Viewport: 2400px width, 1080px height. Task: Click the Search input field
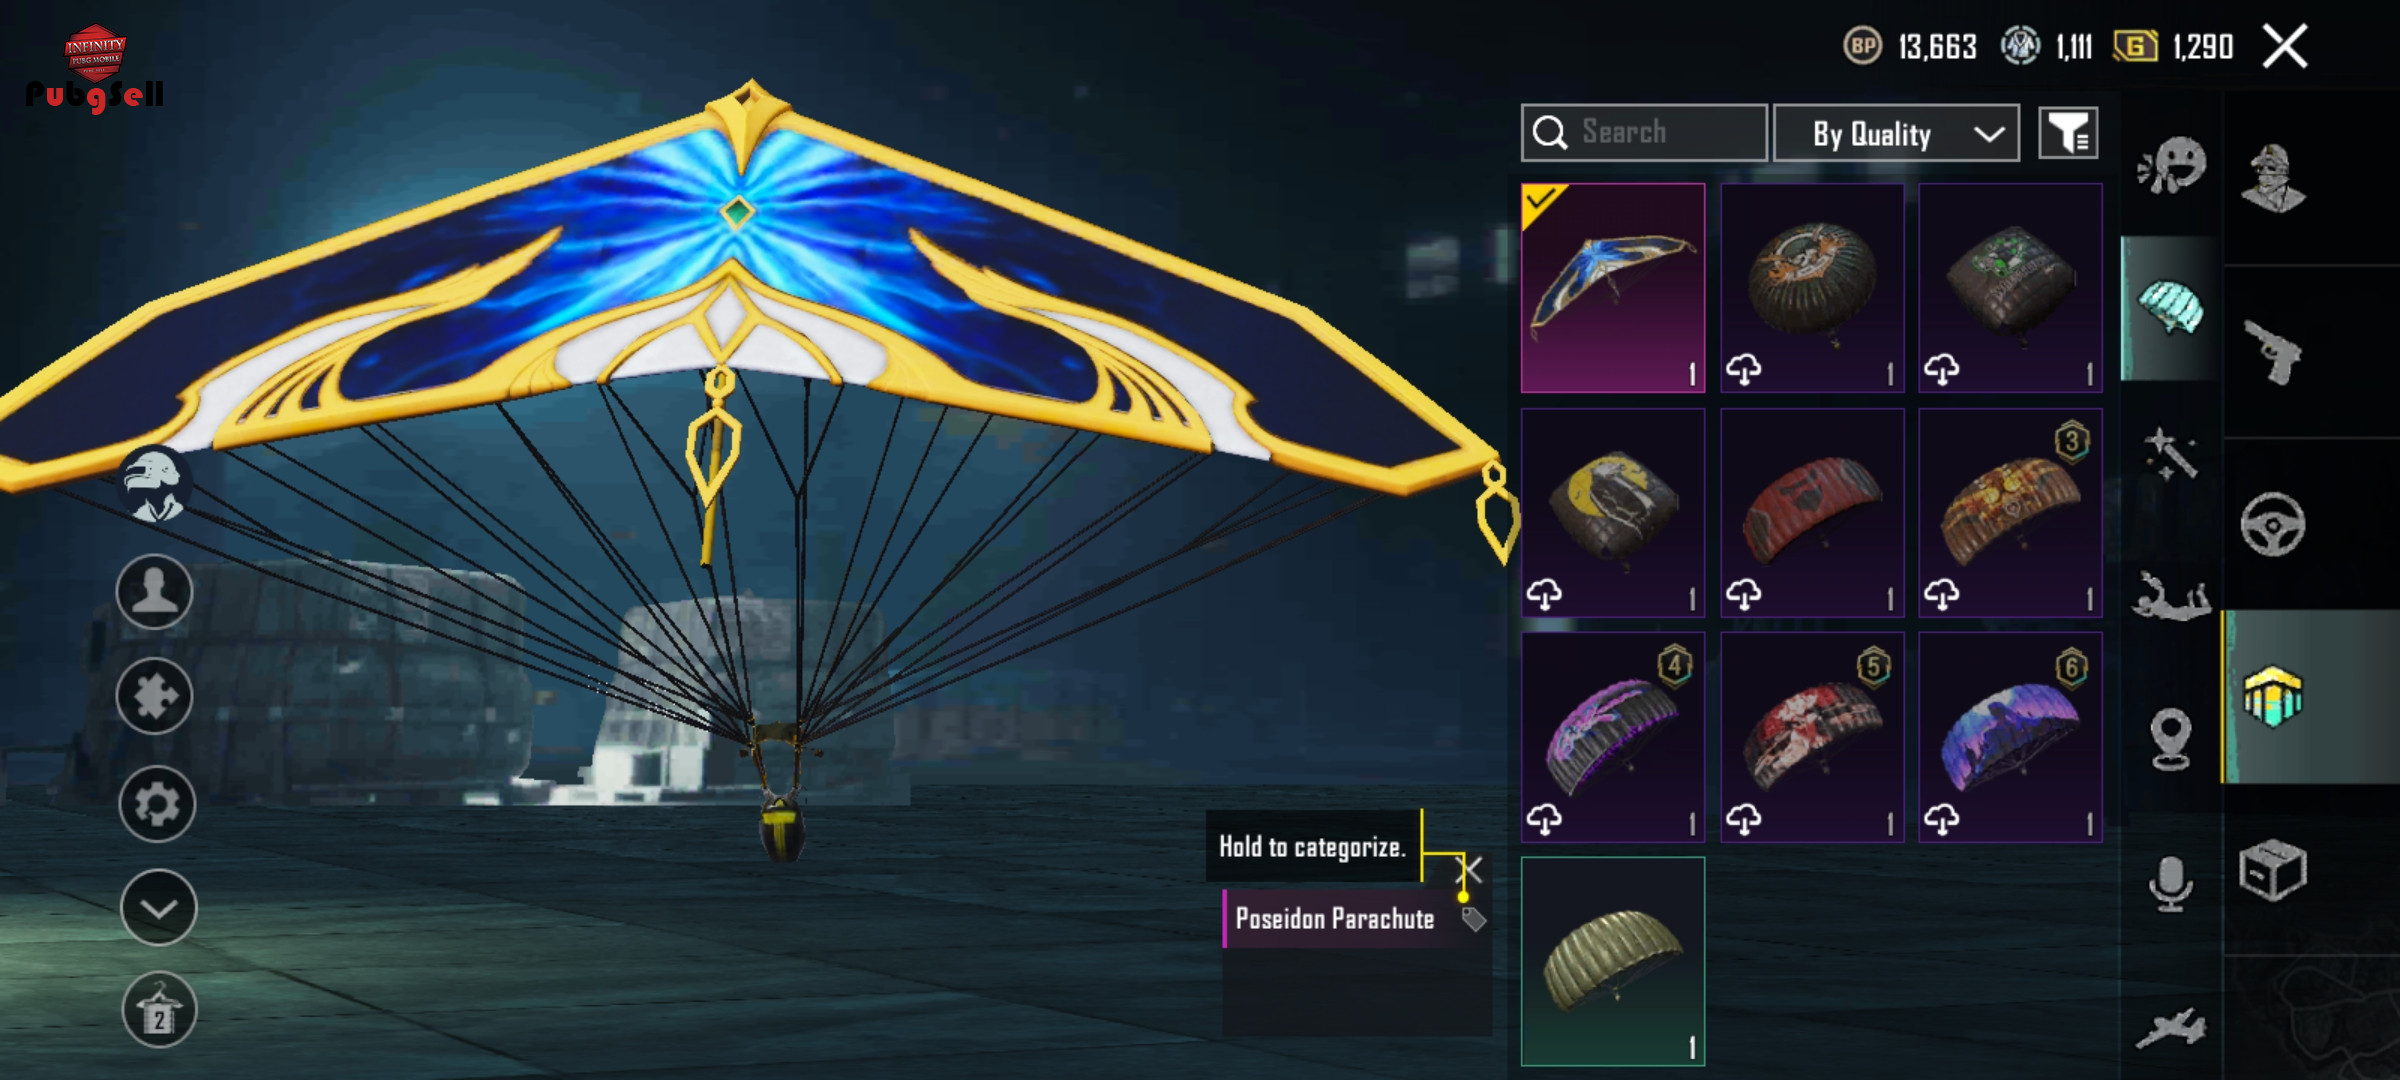1644,133
